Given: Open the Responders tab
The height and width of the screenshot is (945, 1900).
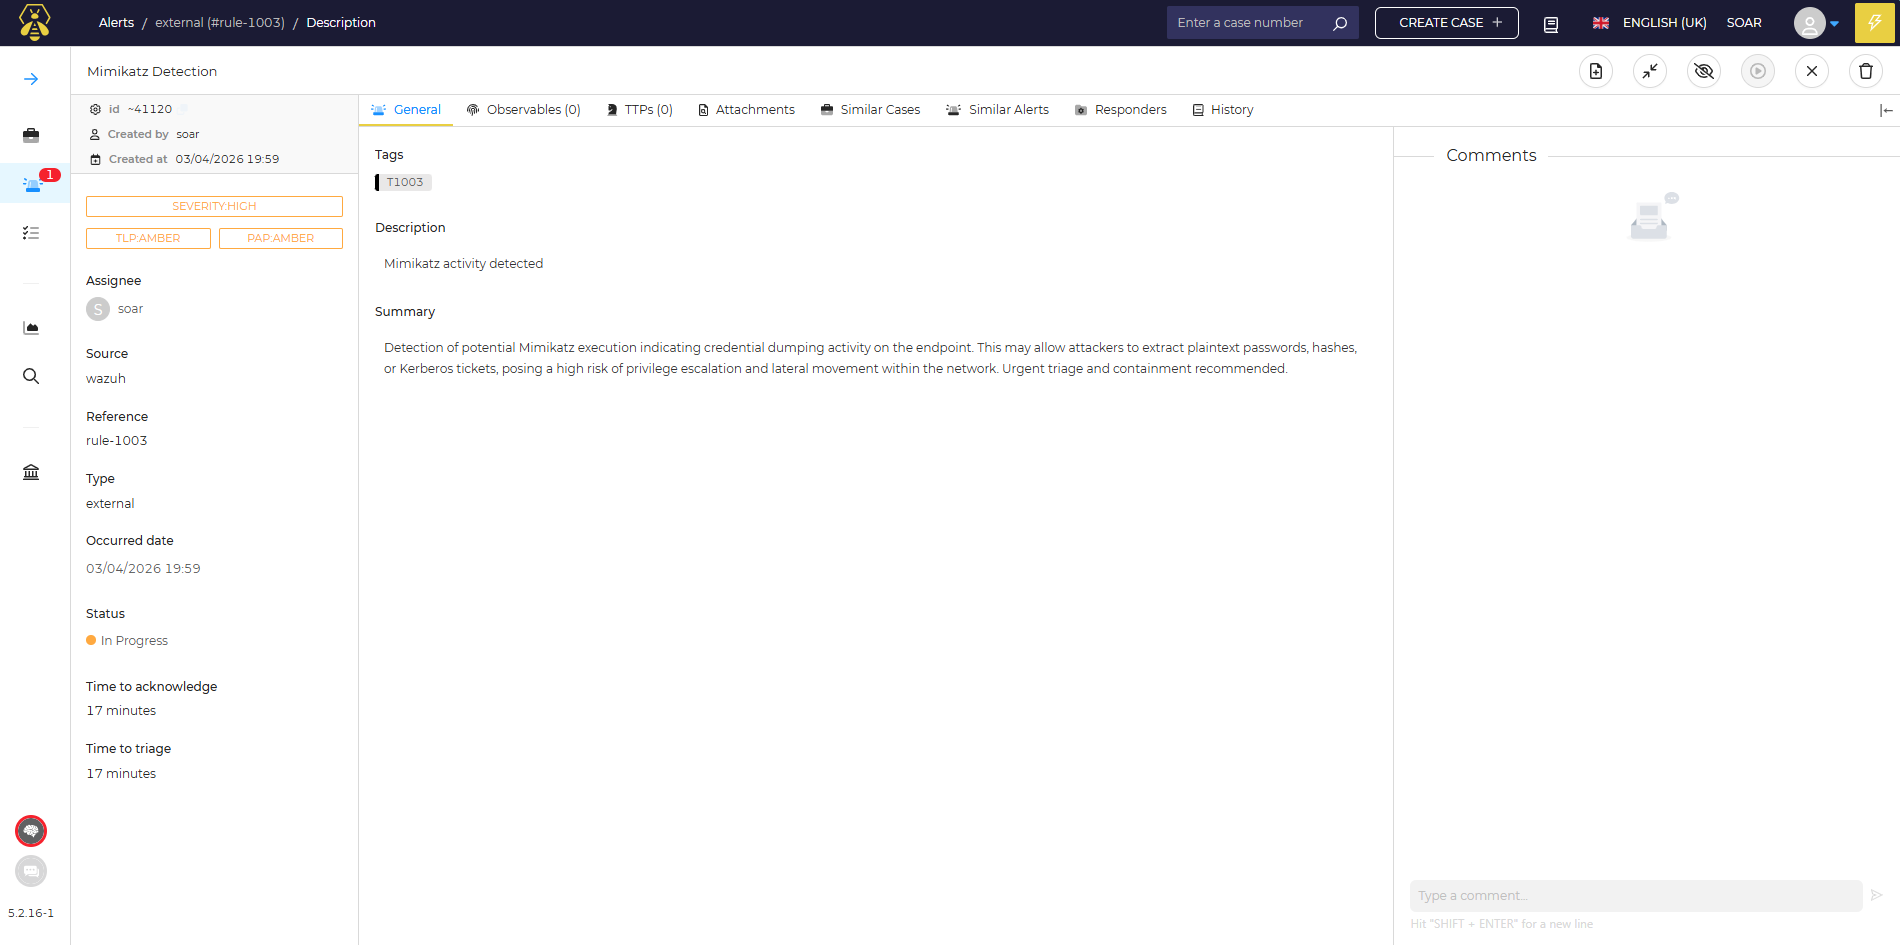Looking at the screenshot, I should pyautogui.click(x=1121, y=110).
